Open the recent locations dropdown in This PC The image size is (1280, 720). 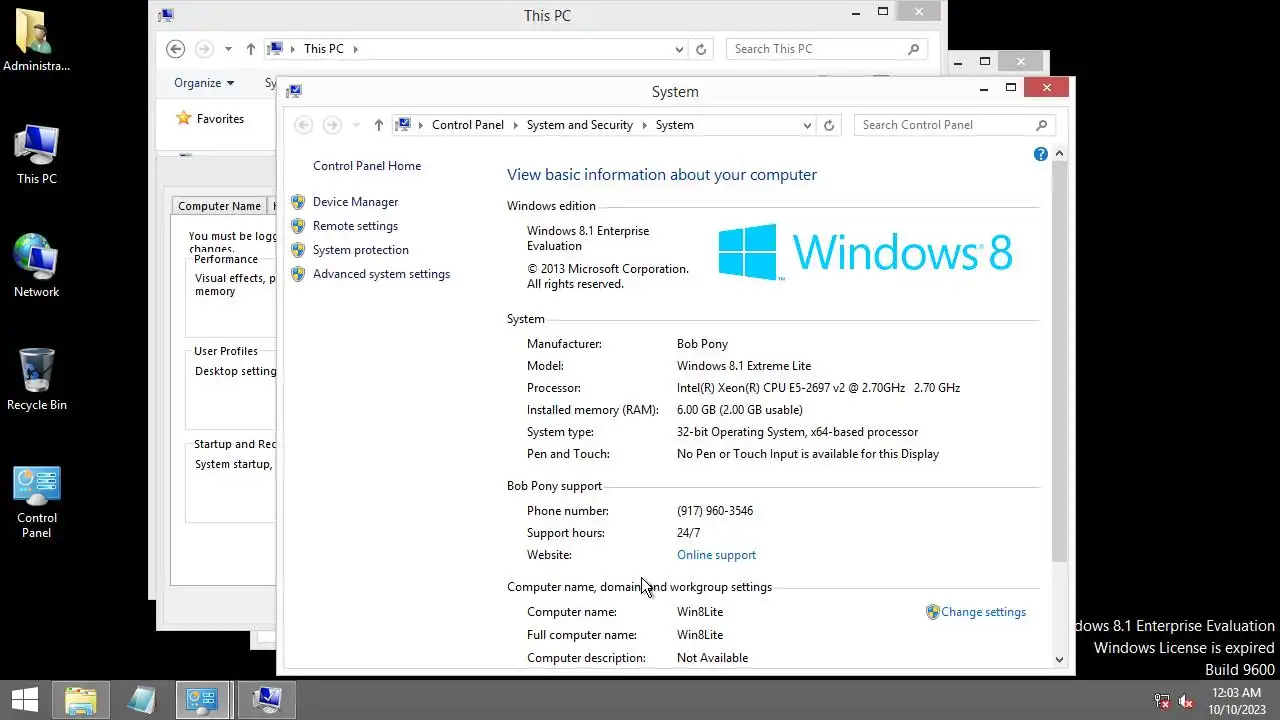[228, 49]
